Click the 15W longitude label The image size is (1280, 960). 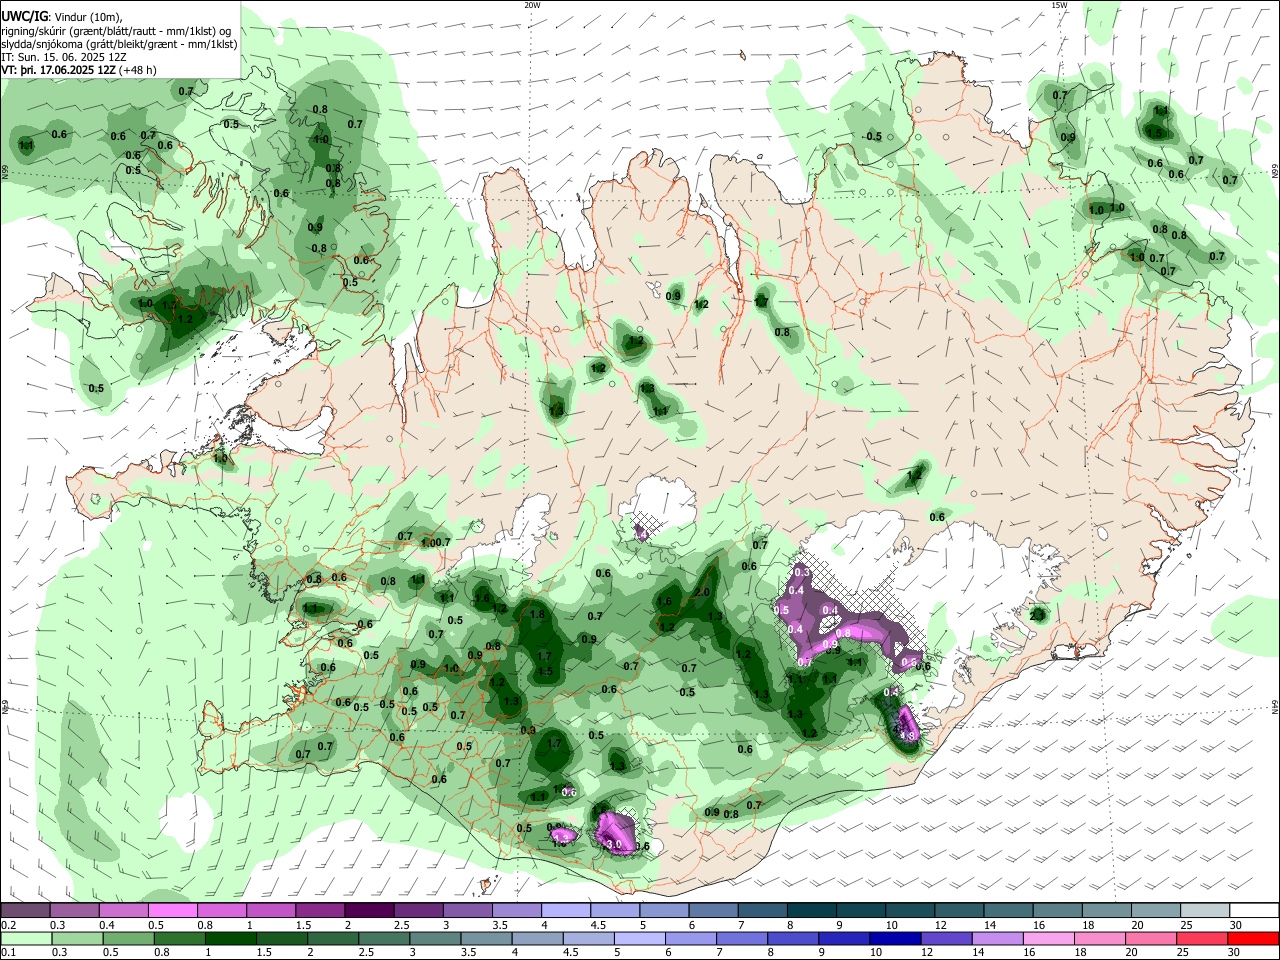point(1059,5)
